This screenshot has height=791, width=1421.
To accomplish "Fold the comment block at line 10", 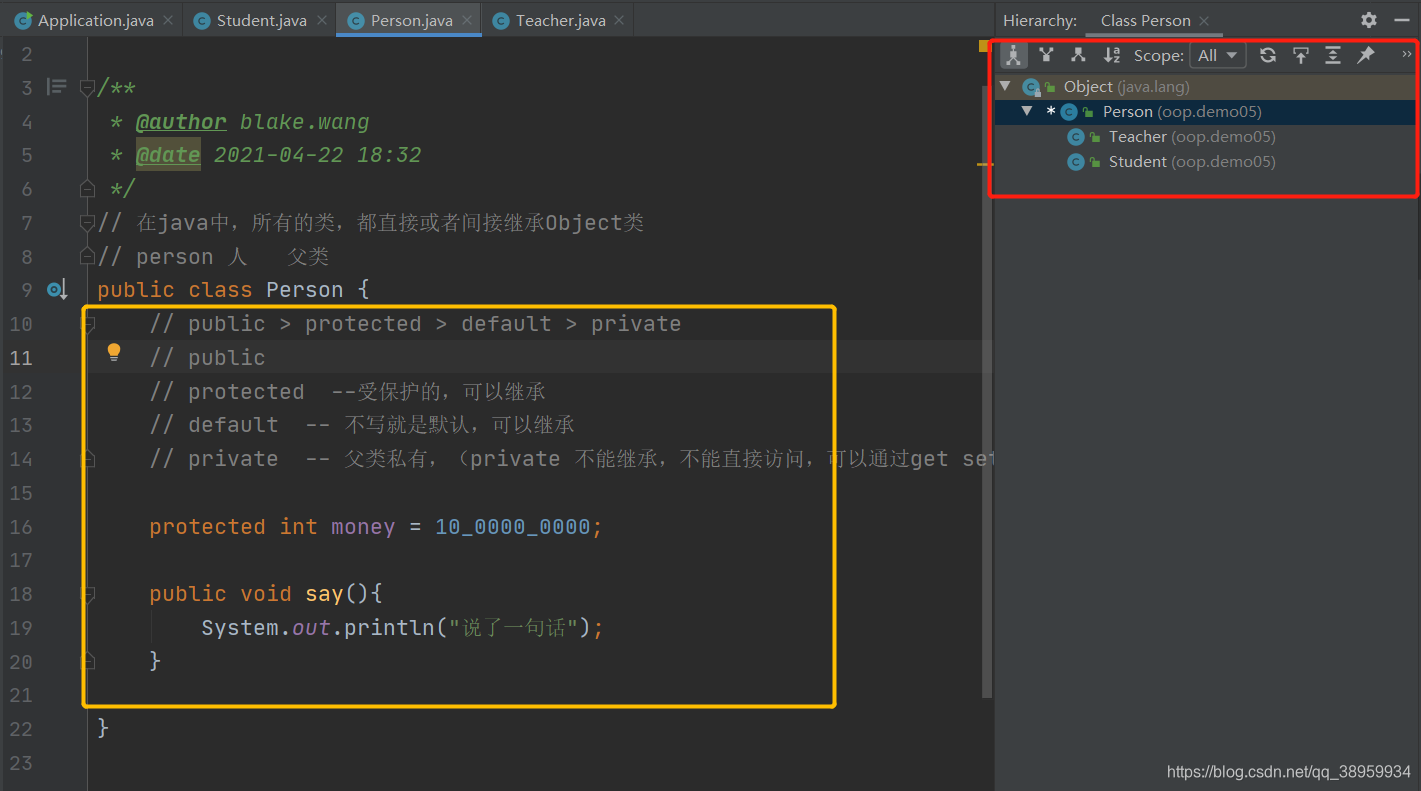I will click(87, 324).
